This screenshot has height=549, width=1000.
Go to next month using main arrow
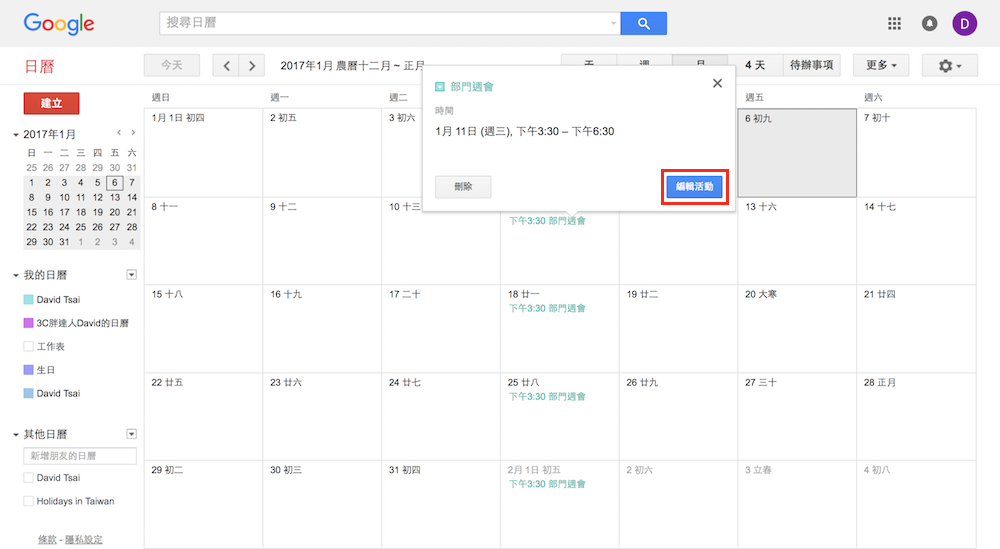[x=252, y=66]
